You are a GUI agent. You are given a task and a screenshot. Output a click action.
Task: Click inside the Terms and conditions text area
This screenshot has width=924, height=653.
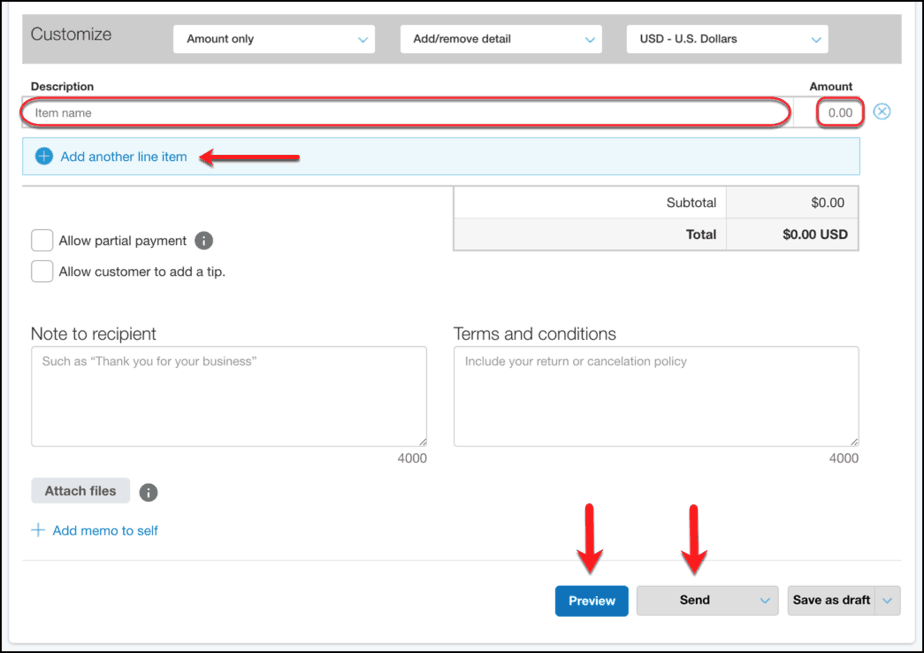655,395
